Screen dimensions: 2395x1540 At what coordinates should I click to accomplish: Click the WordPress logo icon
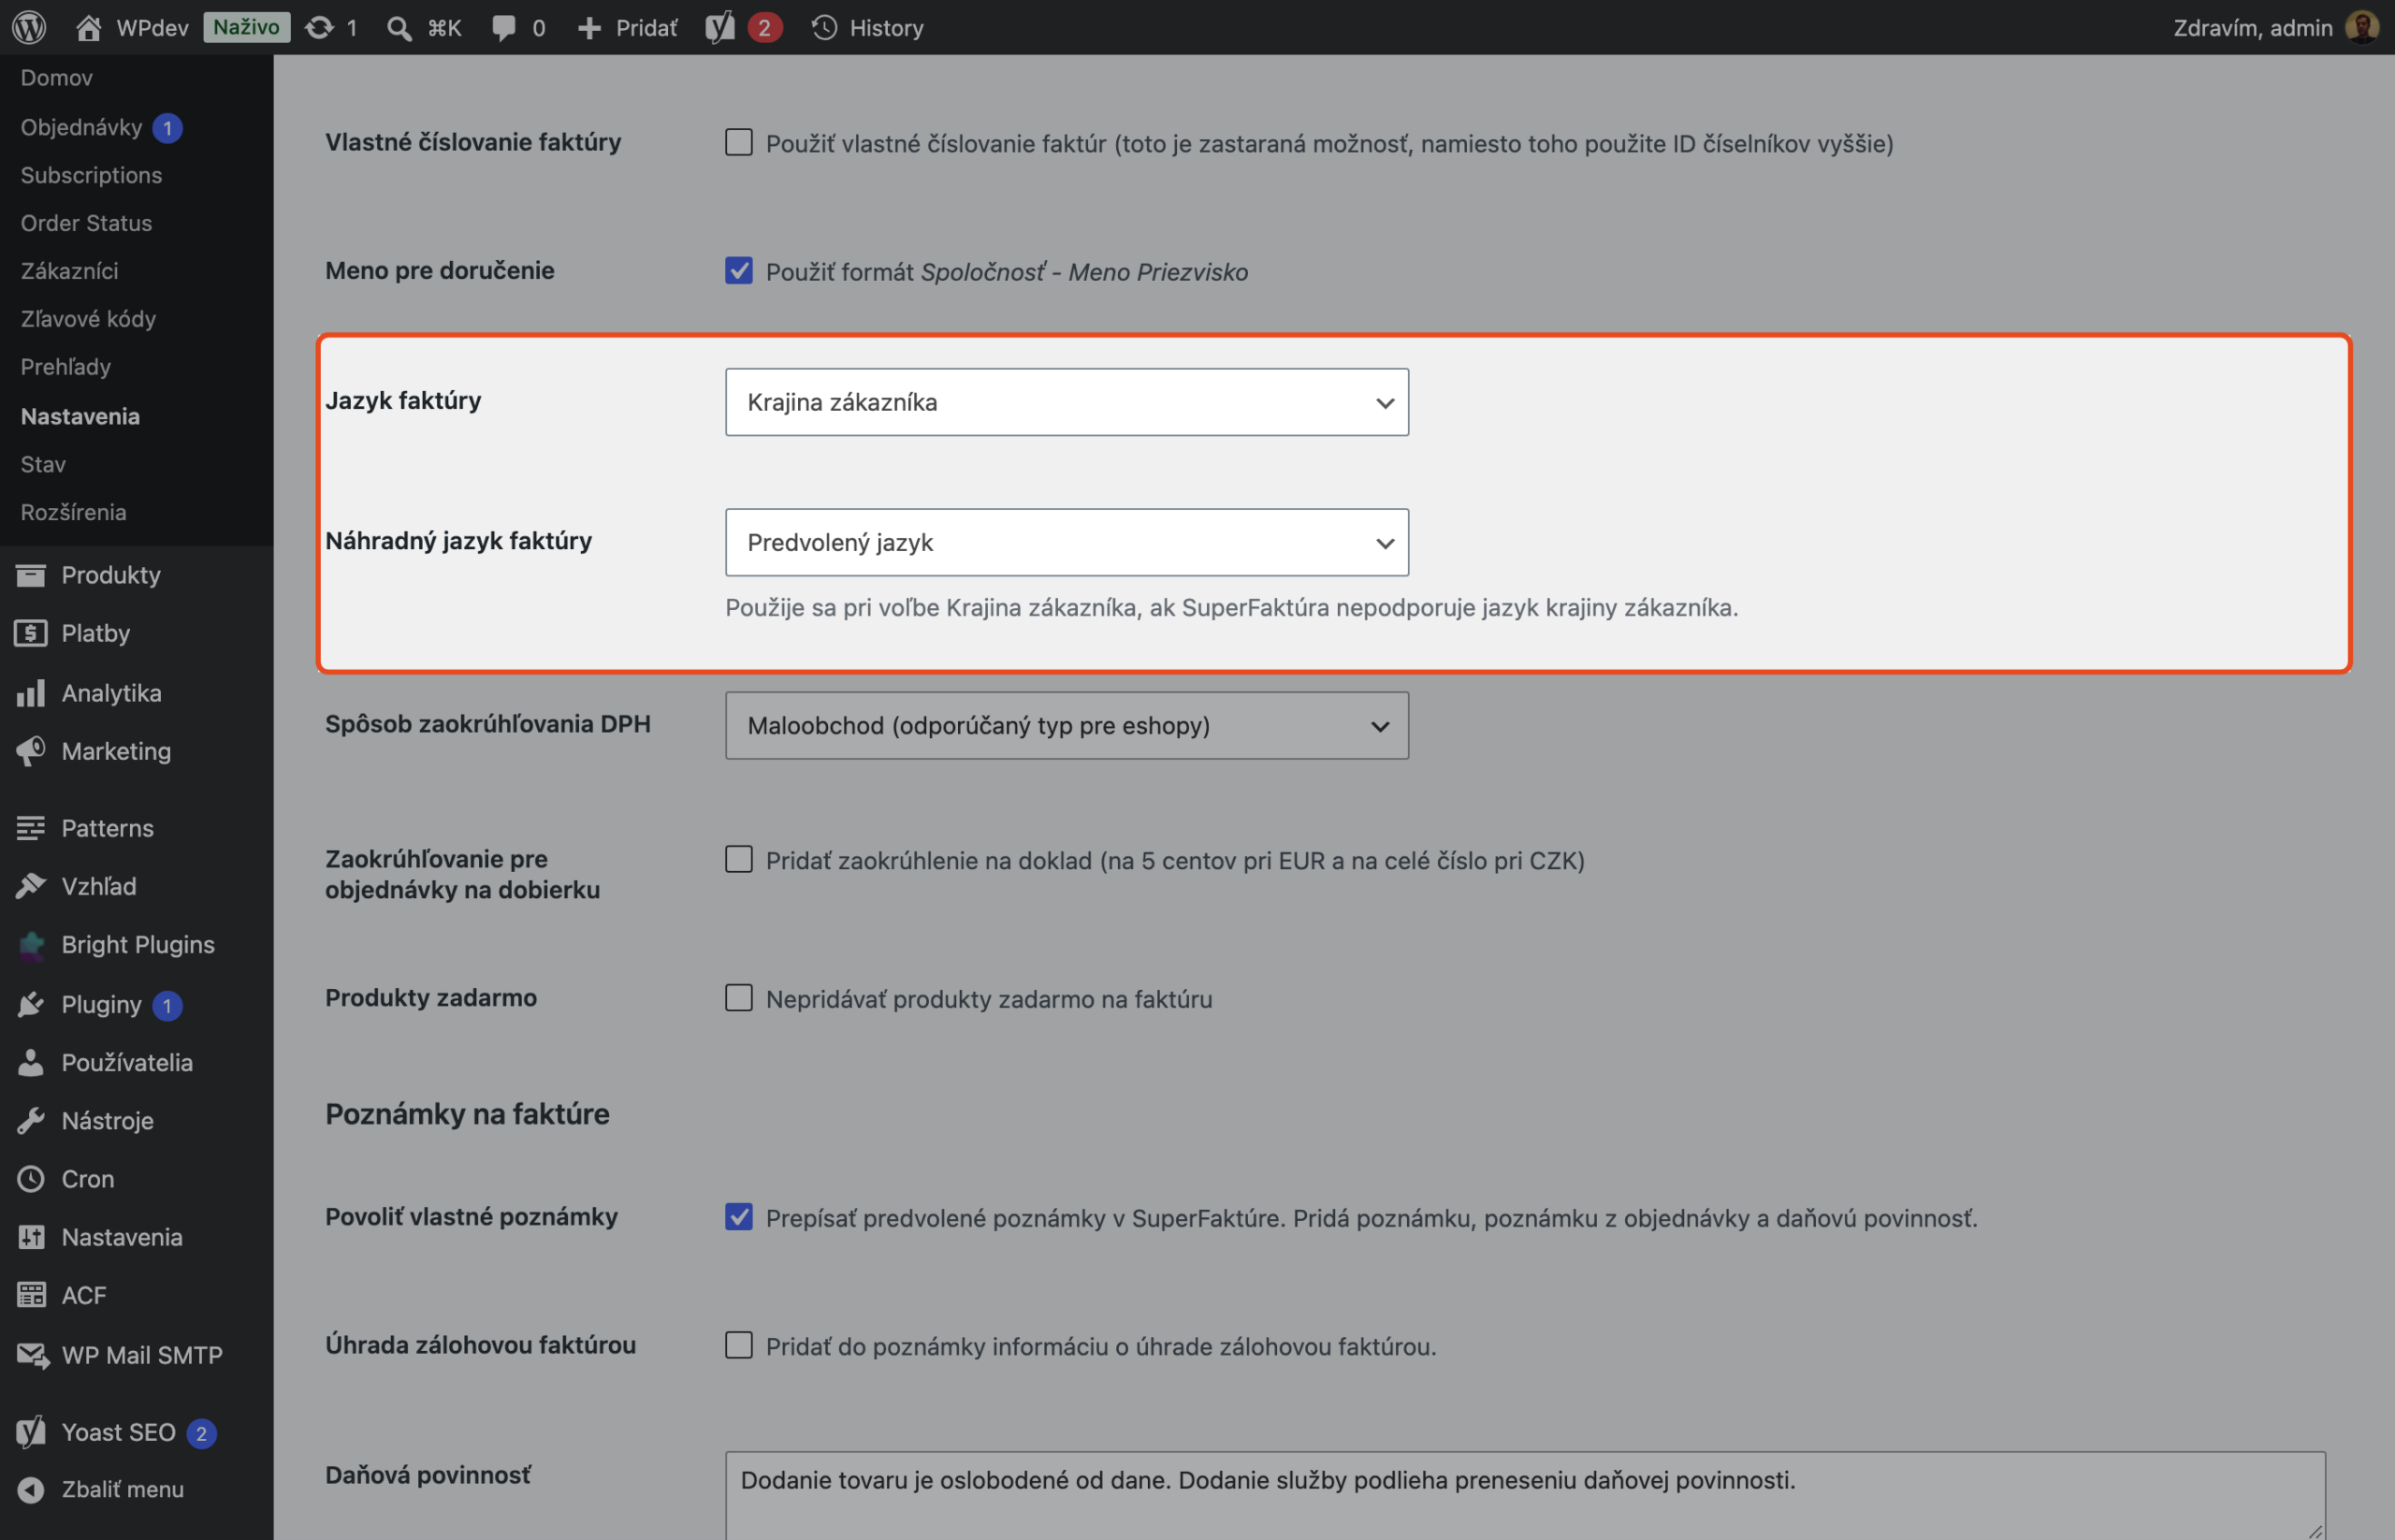[x=29, y=27]
